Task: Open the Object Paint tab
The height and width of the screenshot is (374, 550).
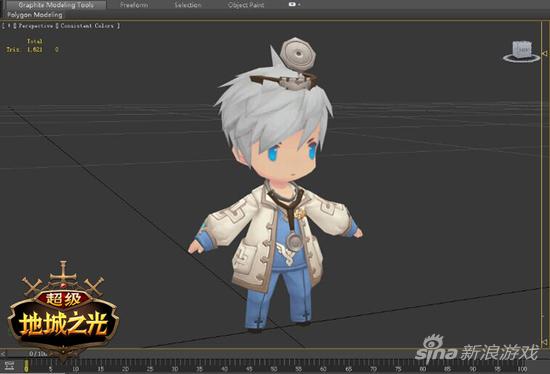Action: [246, 5]
